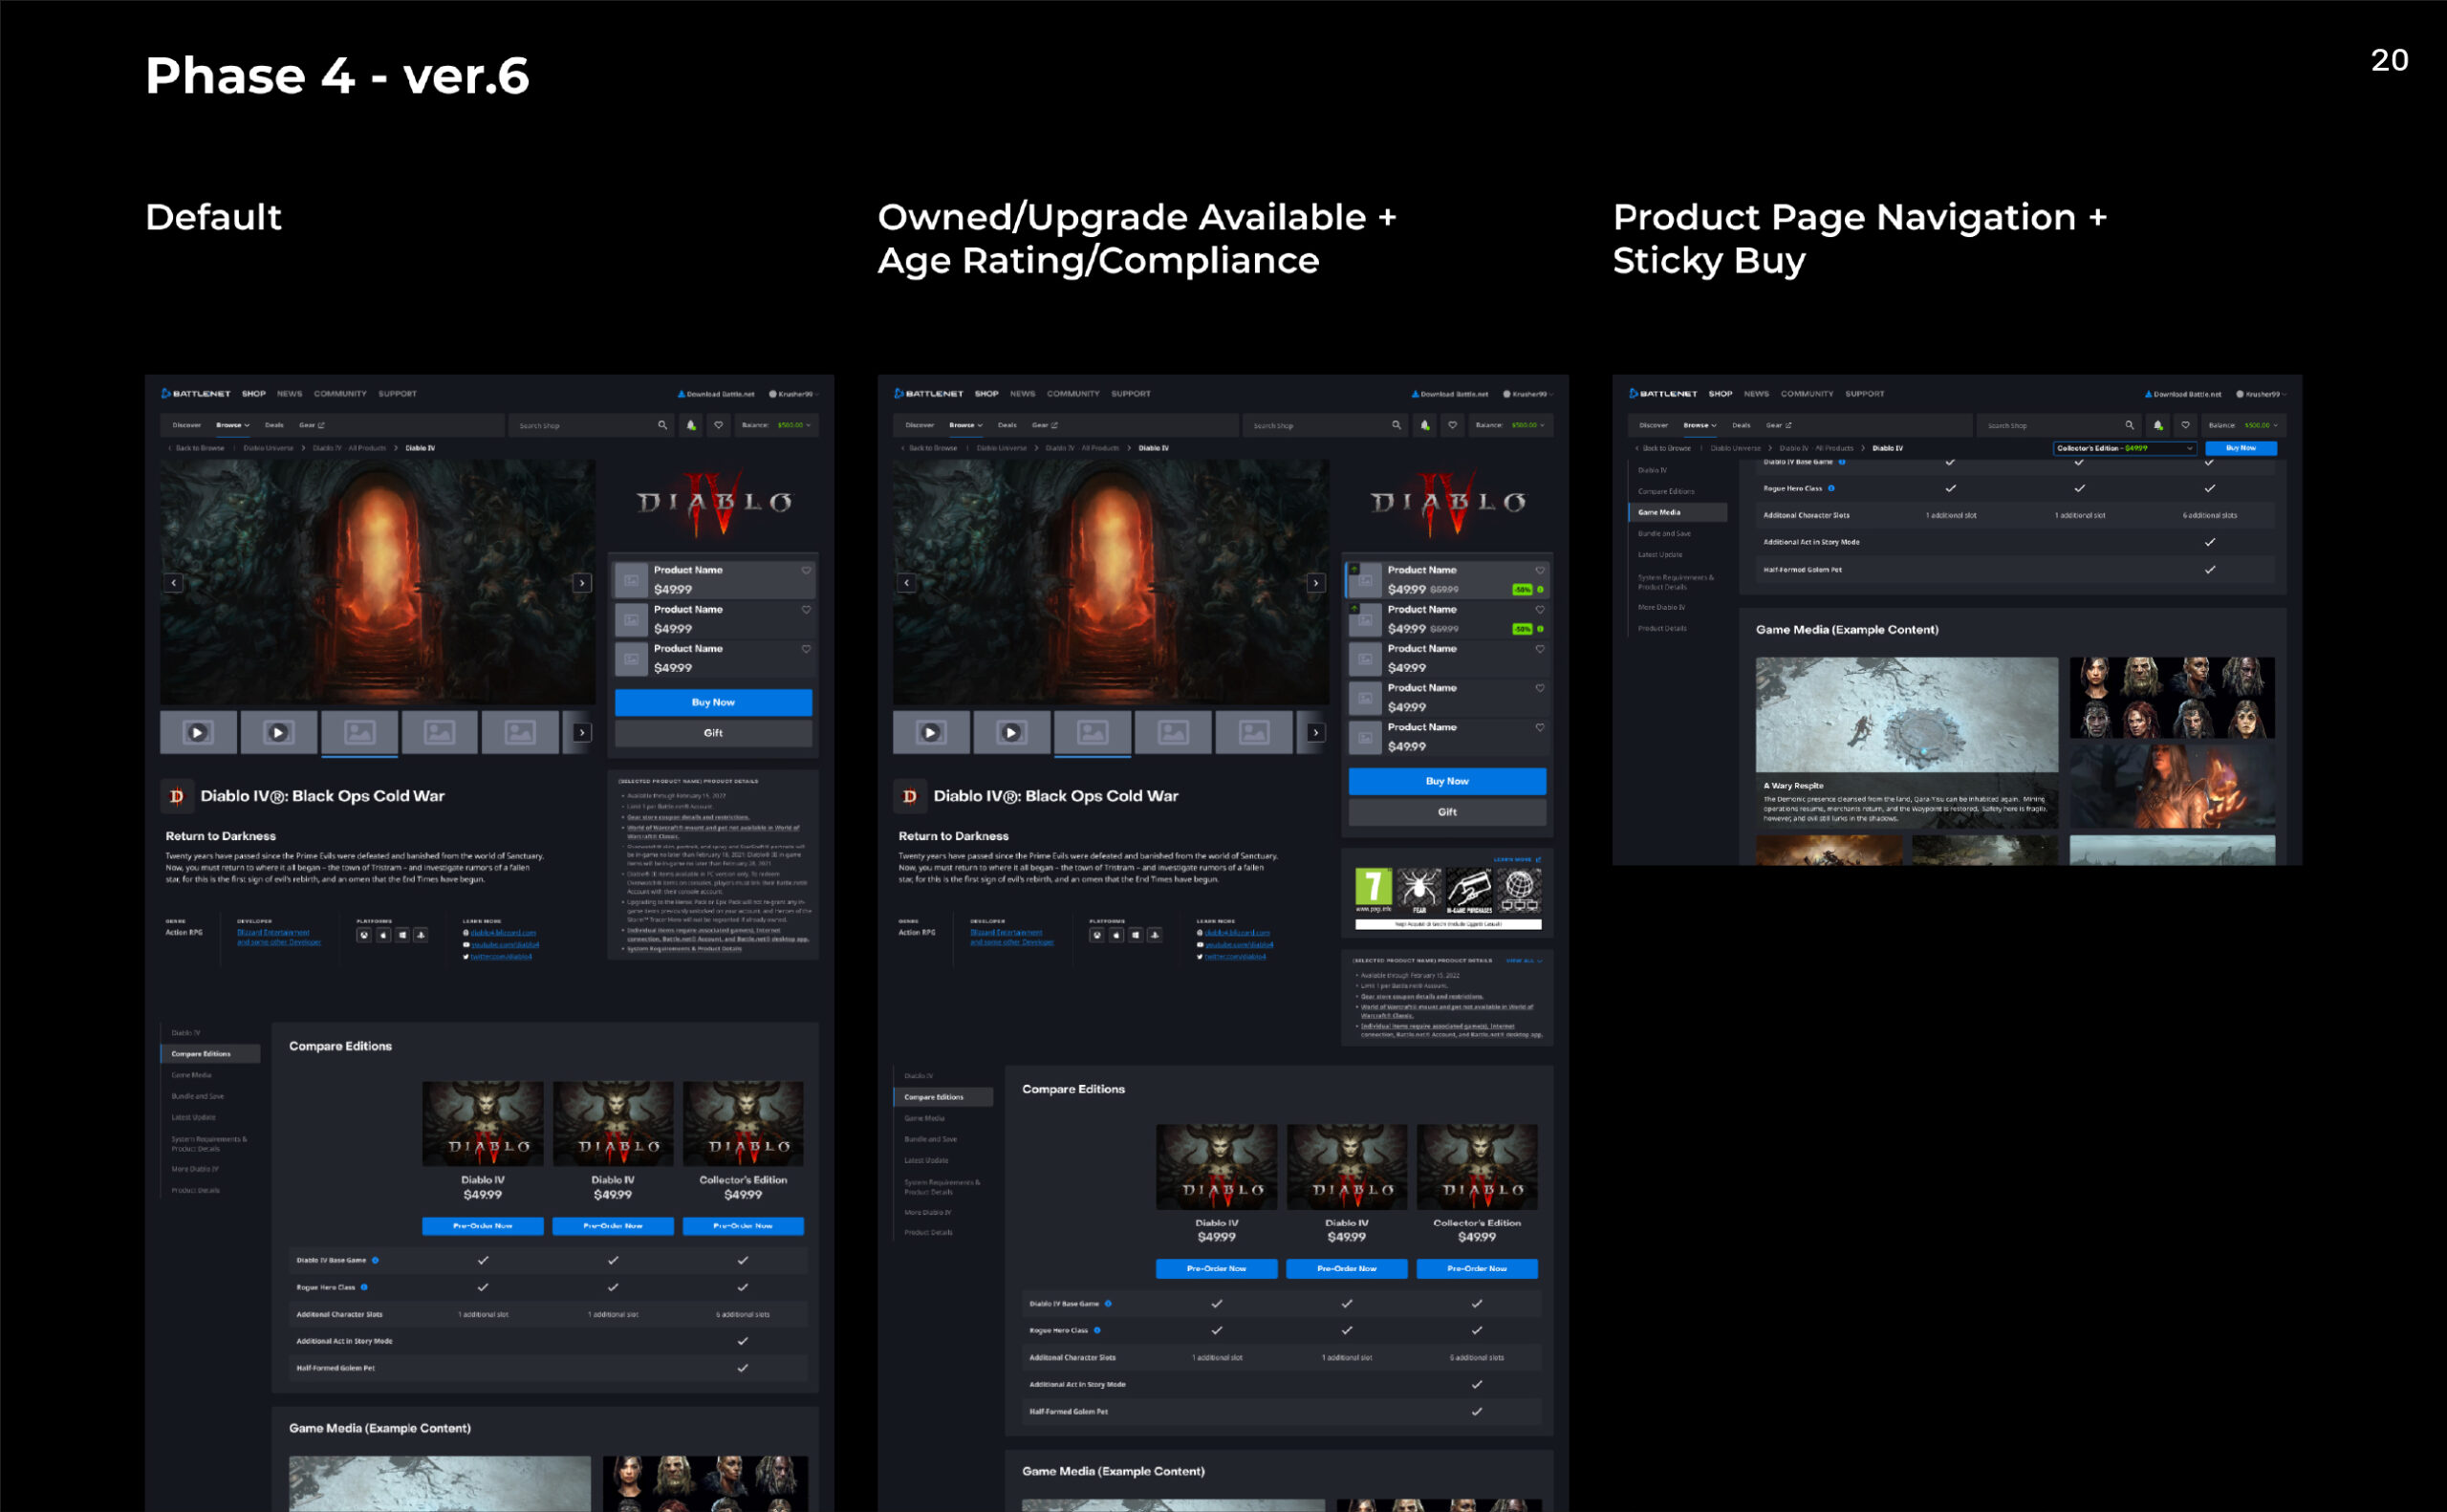
Task: Select NEWS menu in Default mockup
Action: [x=290, y=394]
